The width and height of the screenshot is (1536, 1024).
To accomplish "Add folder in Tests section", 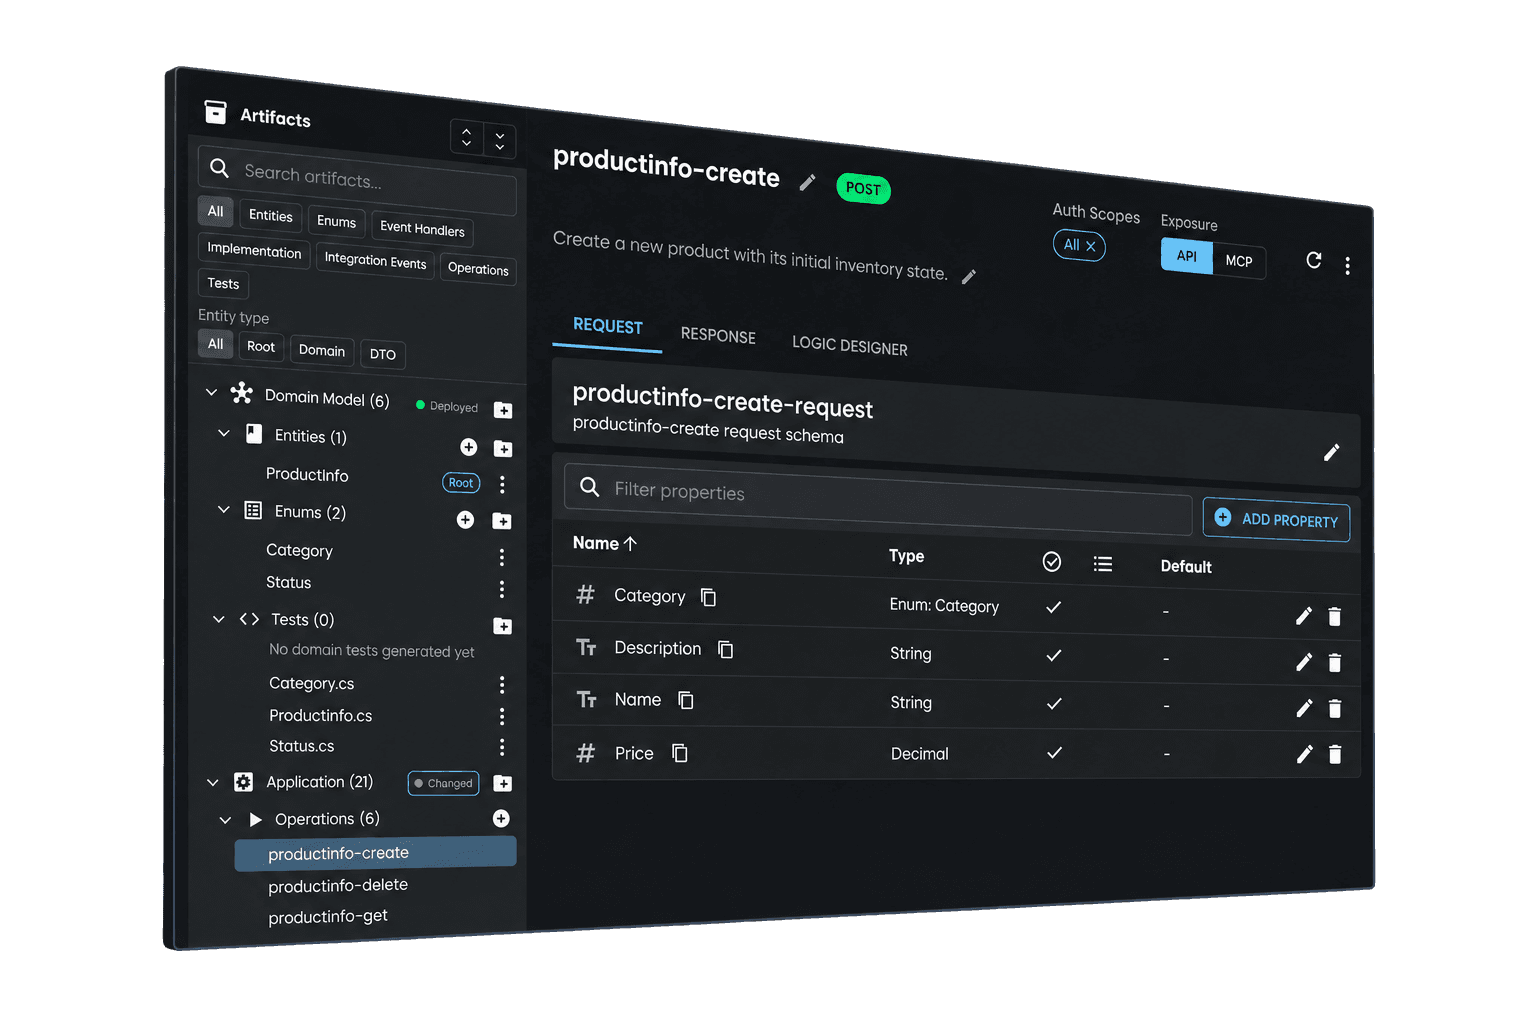I will click(503, 626).
